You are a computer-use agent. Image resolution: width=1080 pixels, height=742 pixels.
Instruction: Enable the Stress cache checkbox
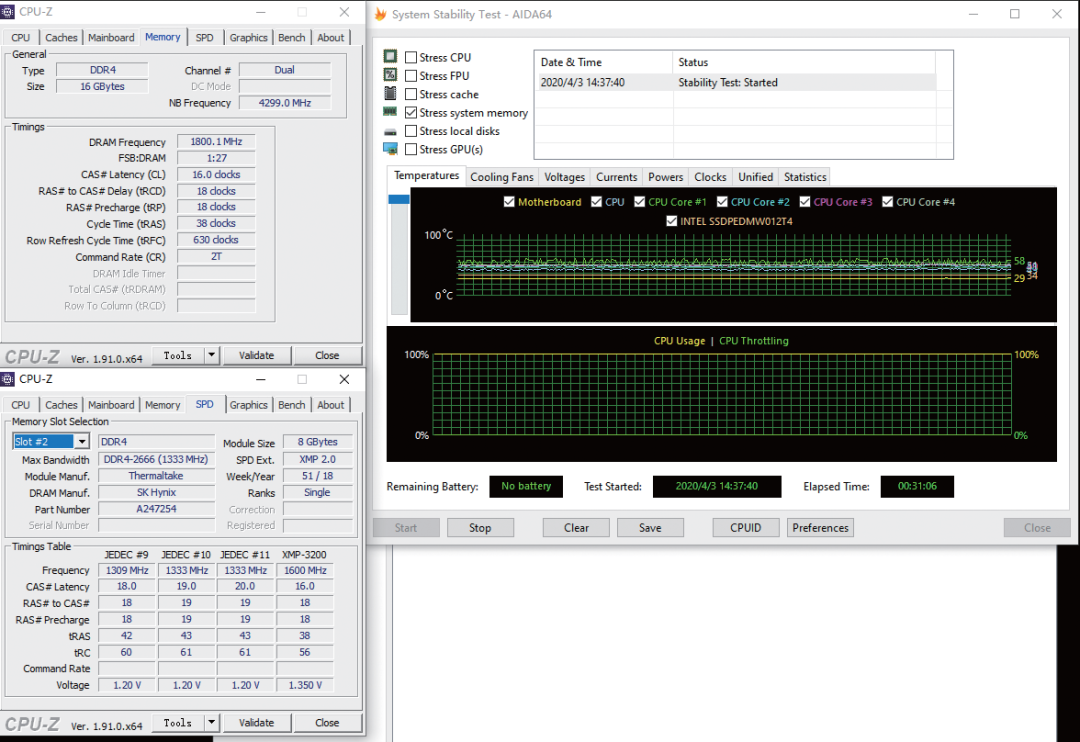pyautogui.click(x=411, y=94)
